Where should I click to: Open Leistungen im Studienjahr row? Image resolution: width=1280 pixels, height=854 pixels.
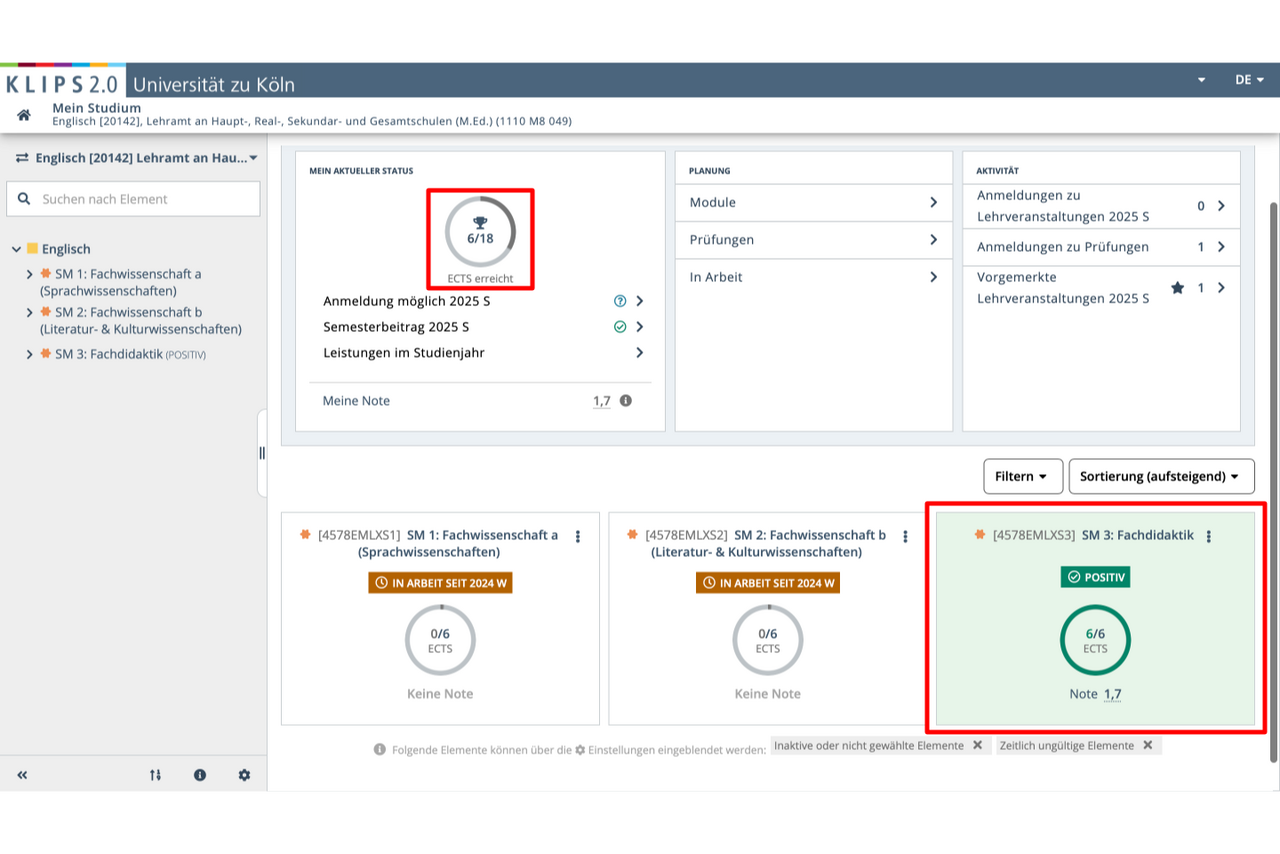[480, 353]
